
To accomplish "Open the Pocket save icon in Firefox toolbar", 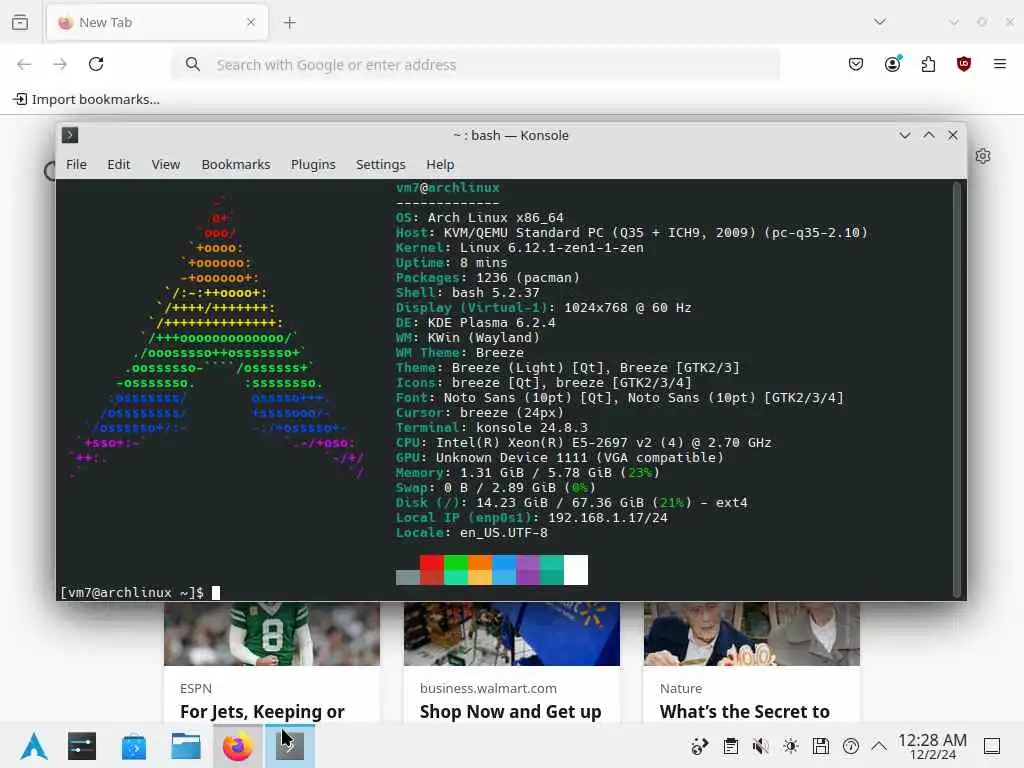I will click(x=856, y=64).
